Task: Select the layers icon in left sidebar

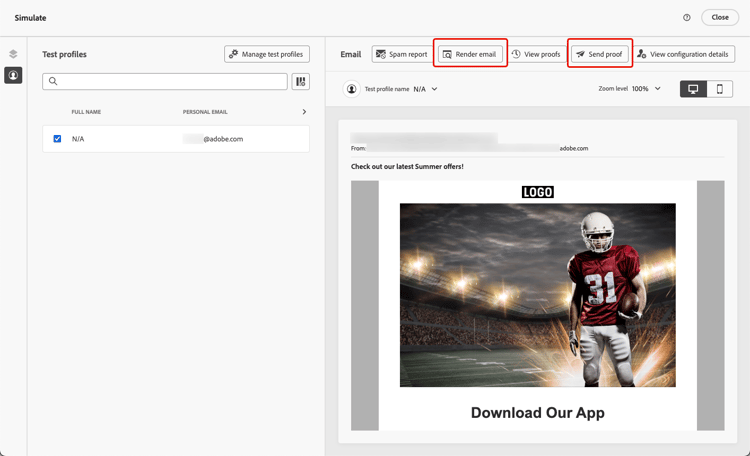Action: point(13,54)
